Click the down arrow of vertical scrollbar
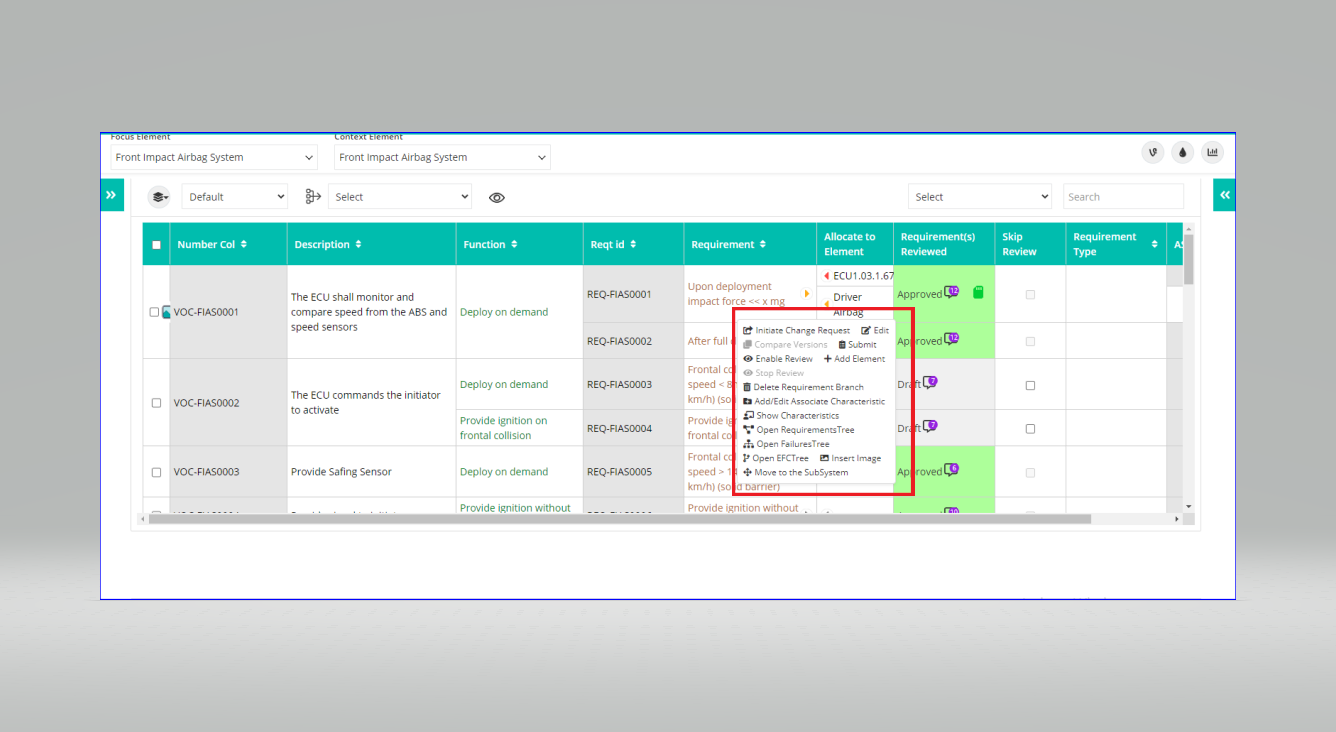The height and width of the screenshot is (732, 1336). 1188,507
